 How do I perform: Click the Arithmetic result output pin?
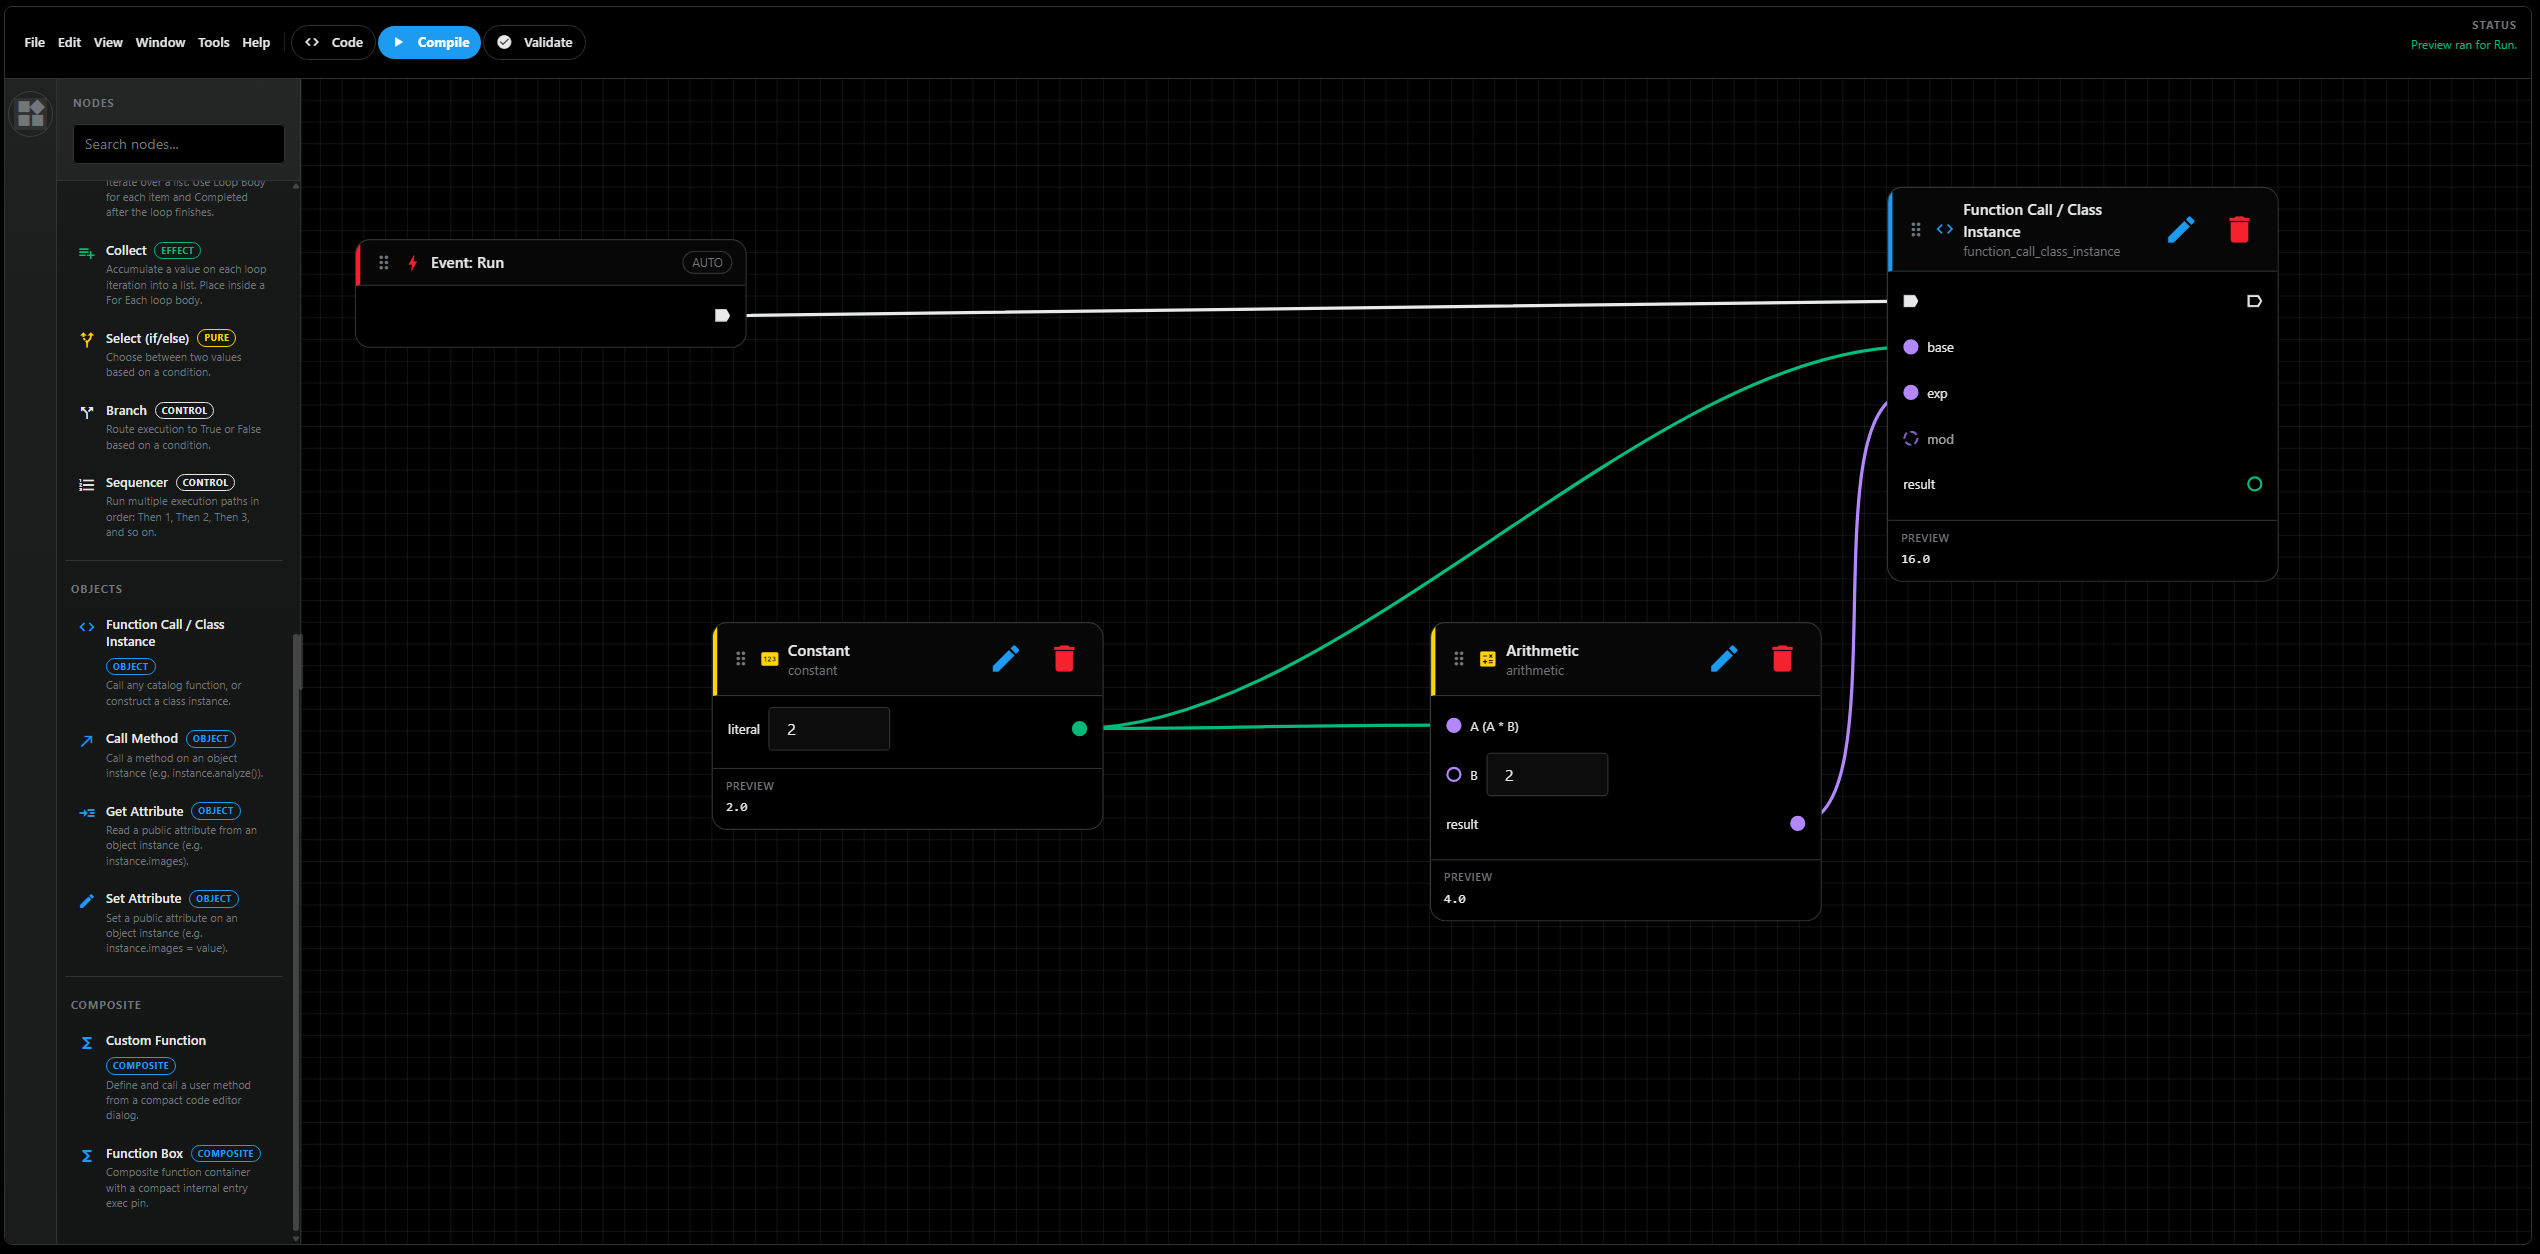pyautogui.click(x=1798, y=824)
